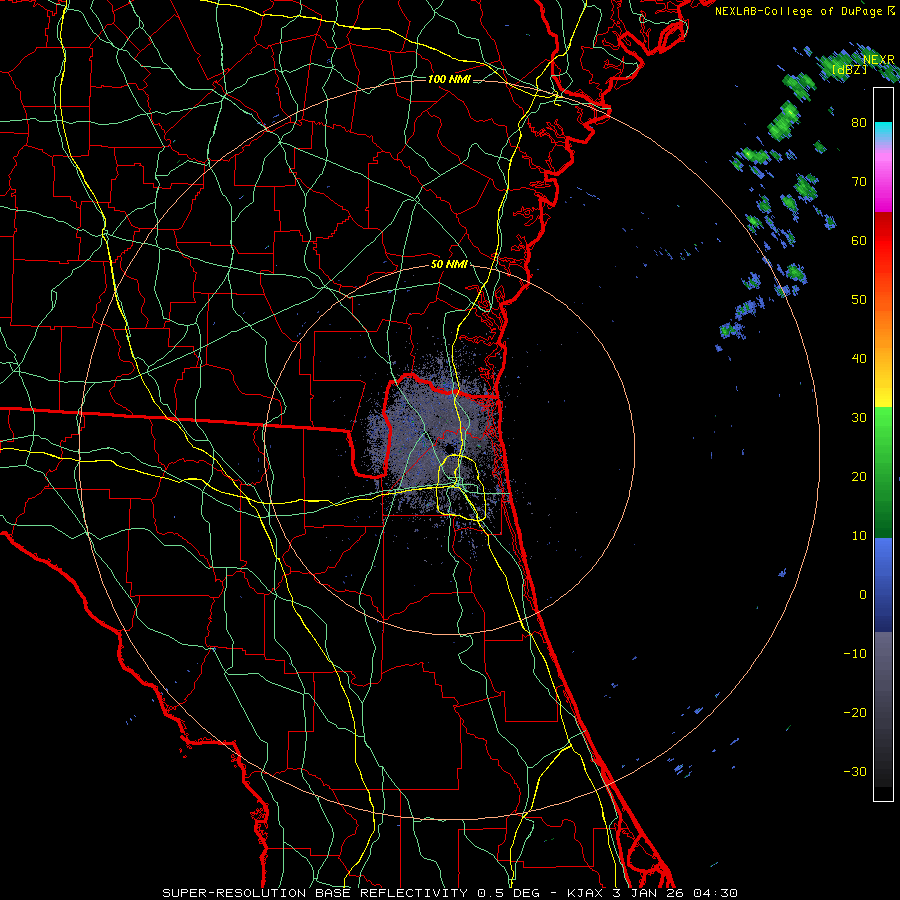Screen dimensions: 900x900
Task: Click the NEXR product label
Action: point(879,59)
